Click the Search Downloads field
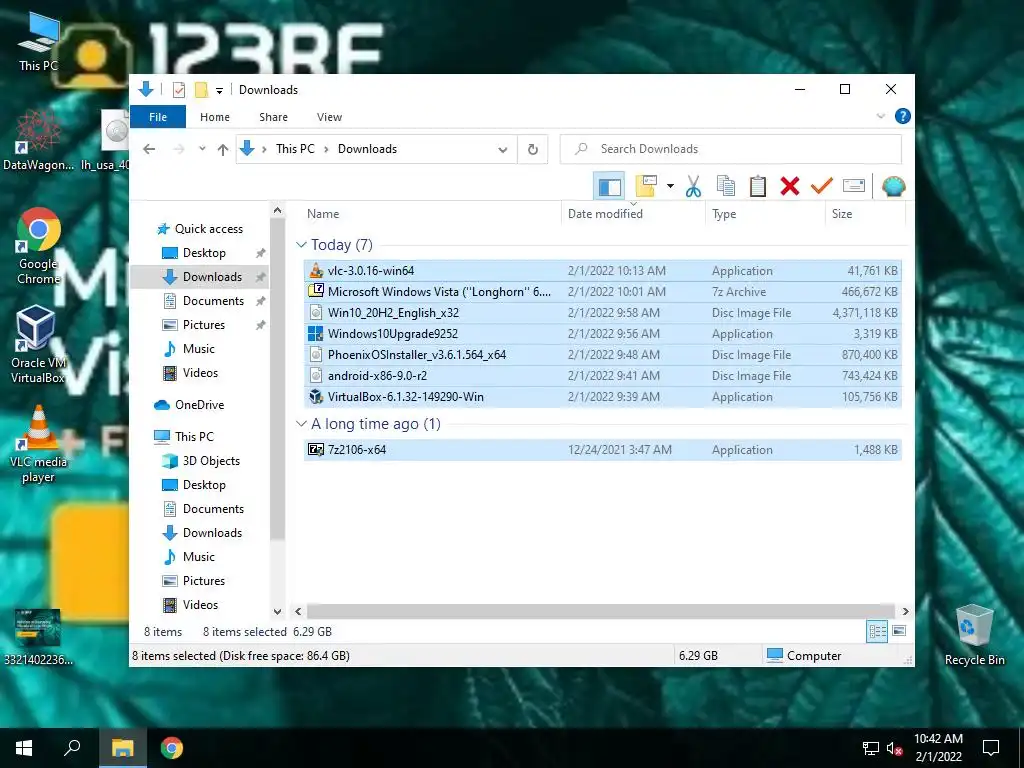Viewport: 1024px width, 768px height. click(x=731, y=149)
